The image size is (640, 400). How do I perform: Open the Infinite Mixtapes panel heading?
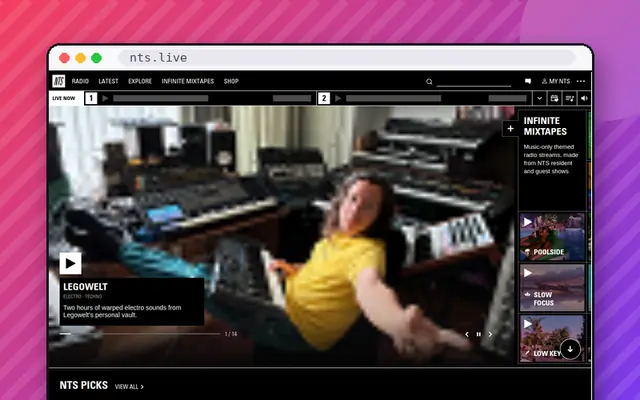click(x=545, y=126)
